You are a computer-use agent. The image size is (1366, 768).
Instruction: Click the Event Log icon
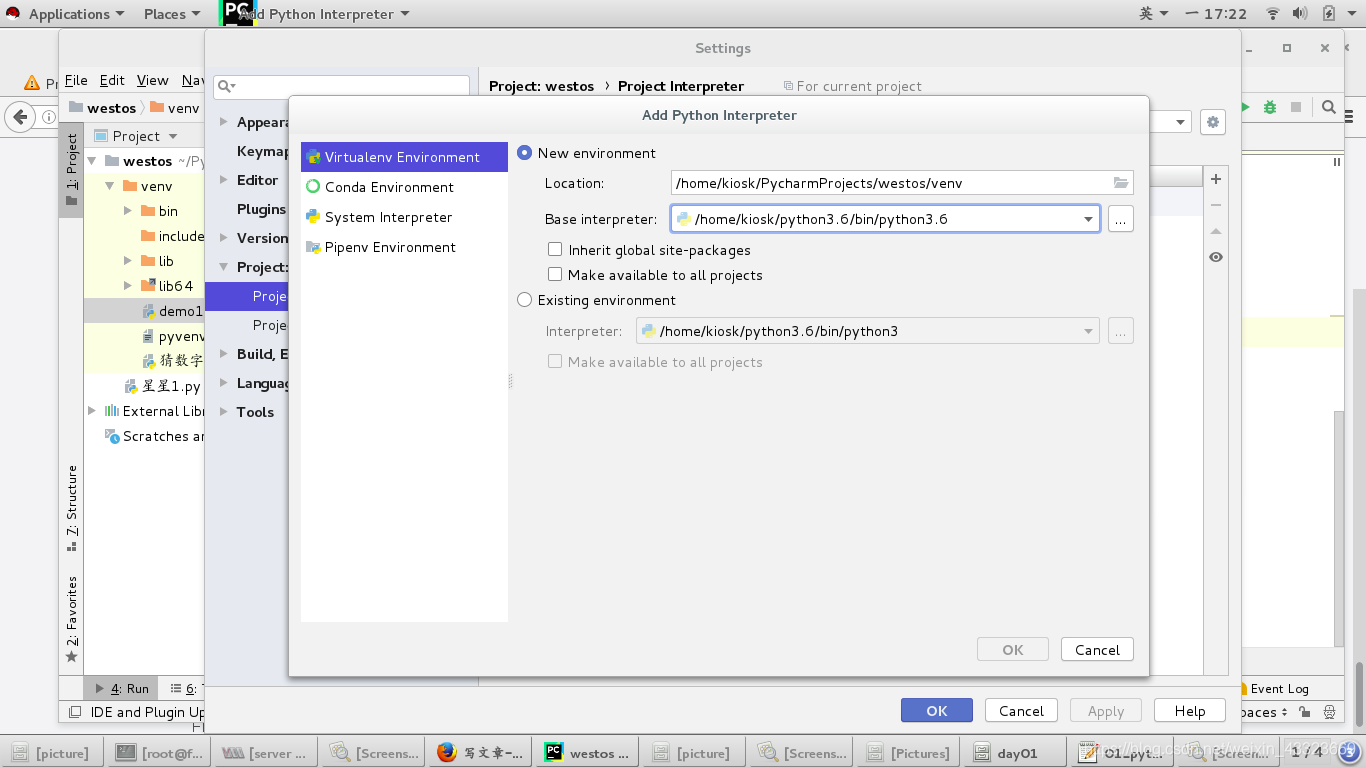point(1242,689)
